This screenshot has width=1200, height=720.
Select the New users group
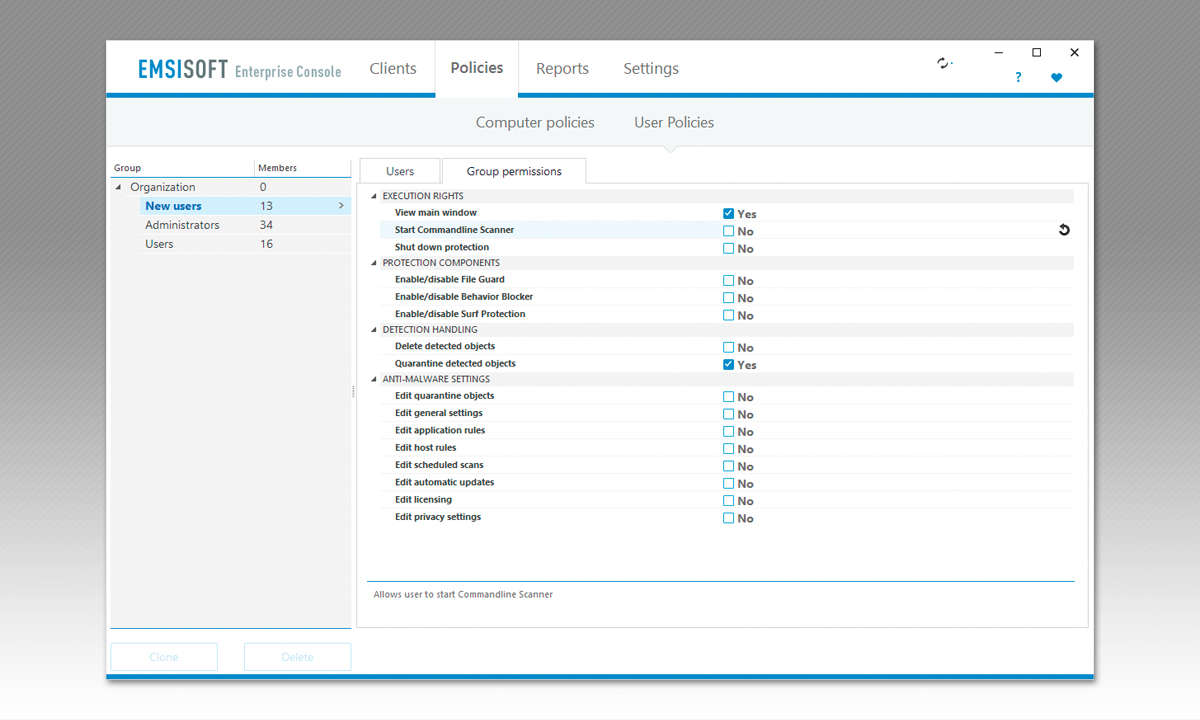tap(173, 206)
